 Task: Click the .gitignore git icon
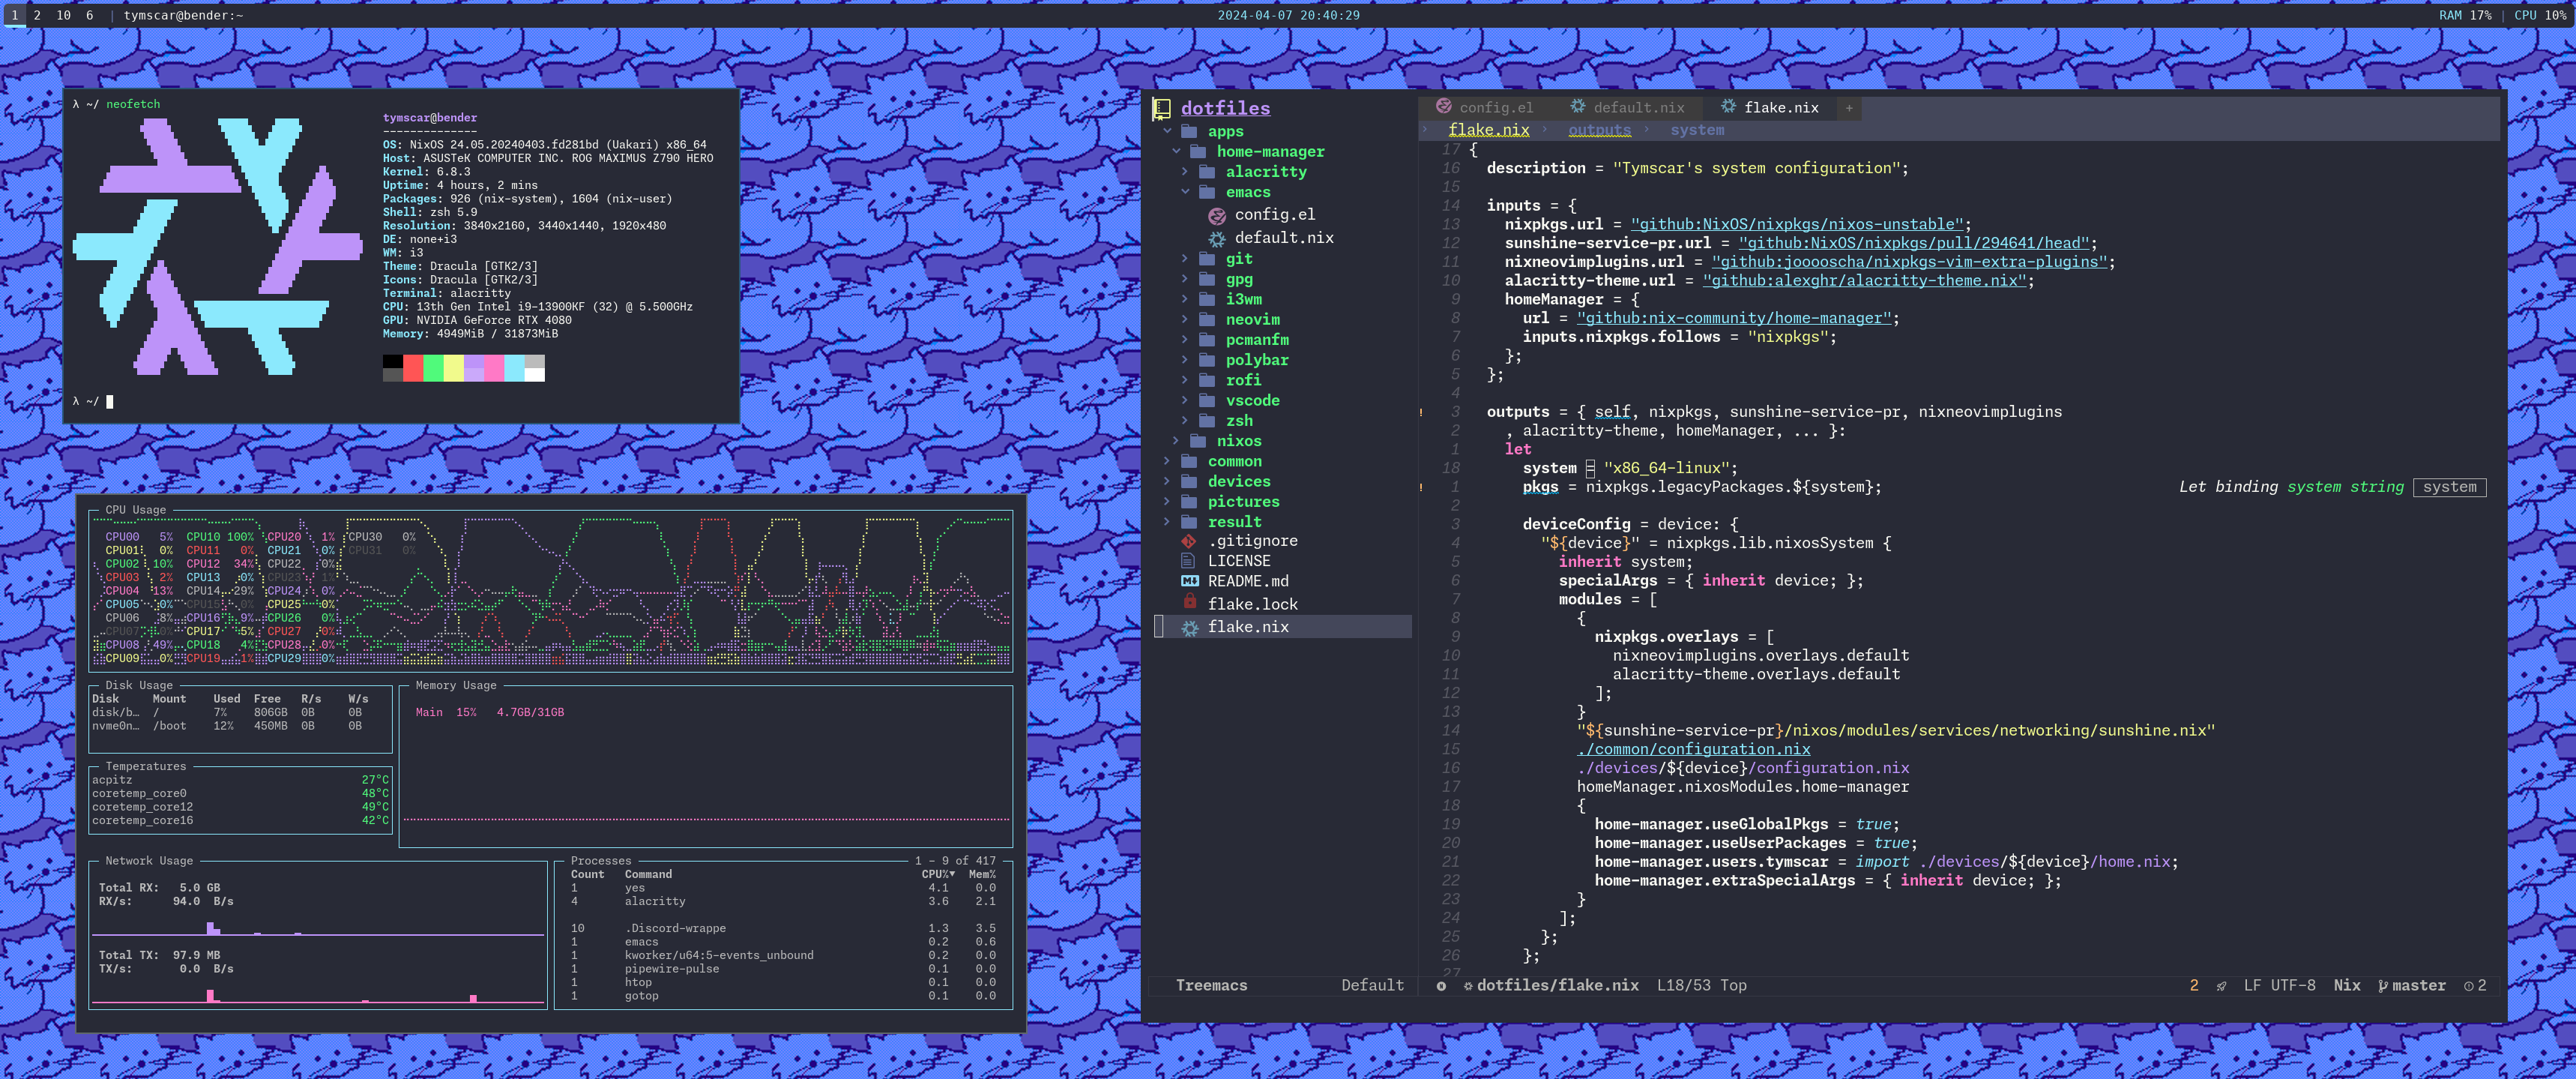pos(1189,541)
